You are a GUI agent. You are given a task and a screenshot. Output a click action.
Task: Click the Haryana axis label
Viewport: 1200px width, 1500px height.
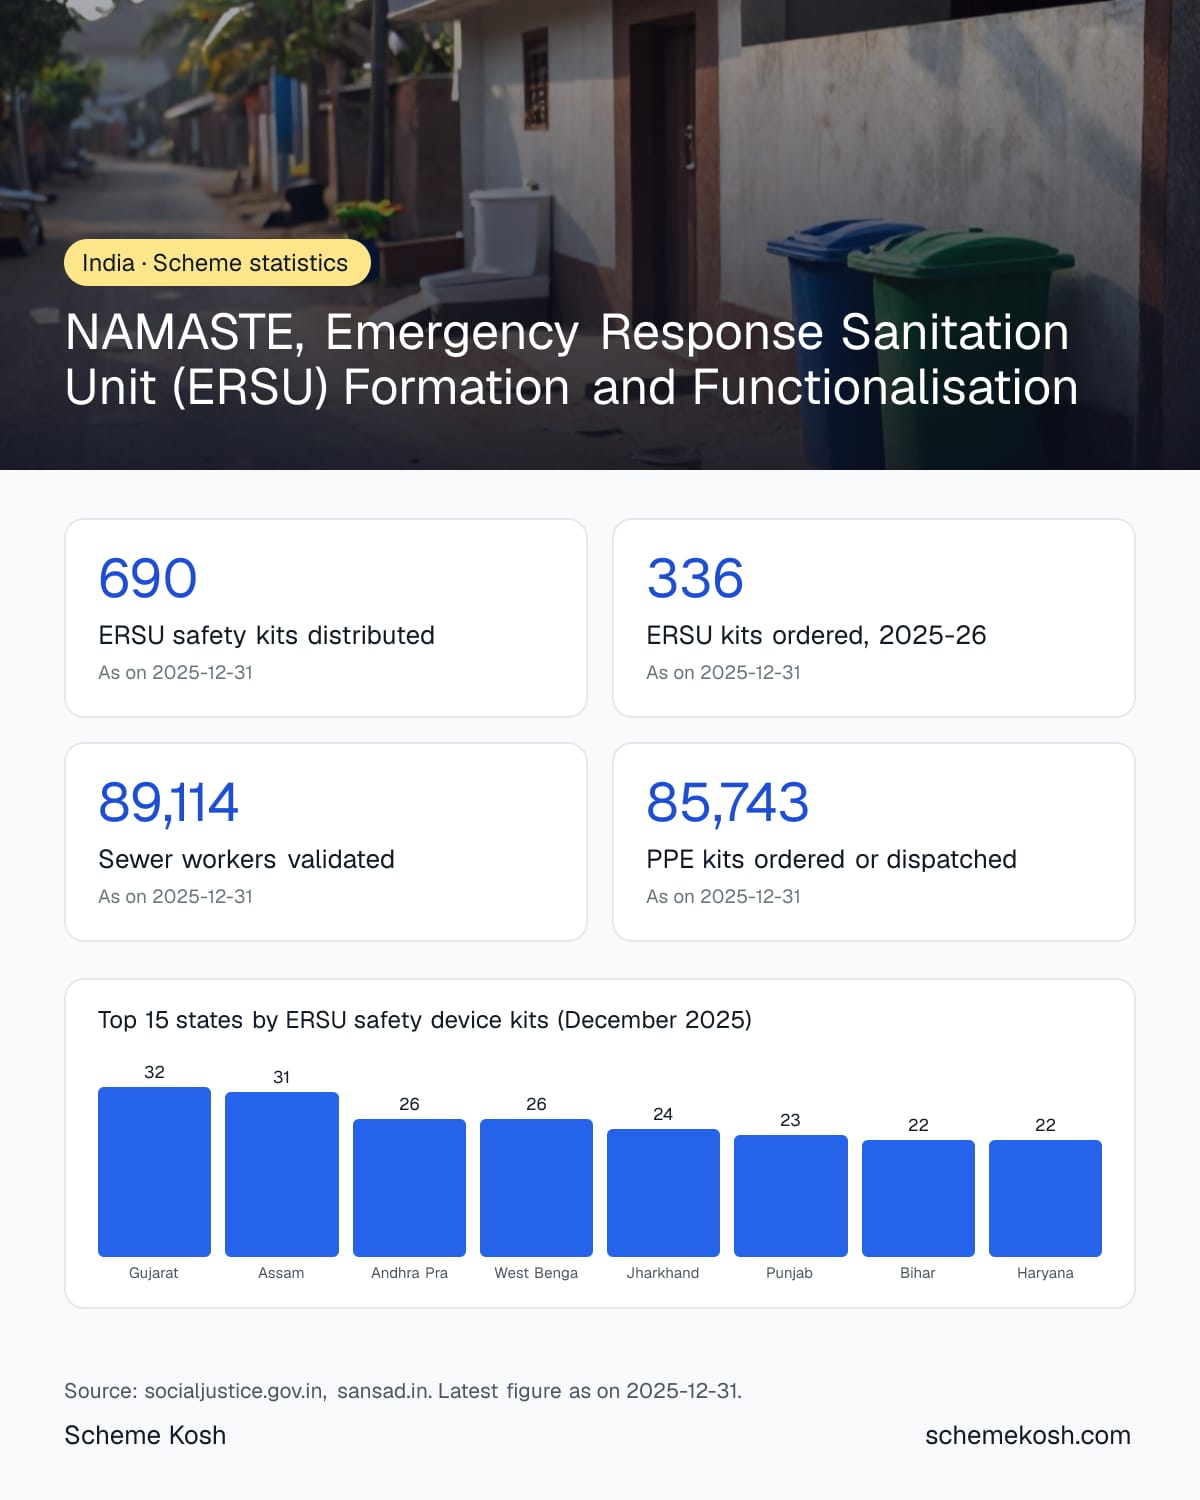point(1045,1273)
